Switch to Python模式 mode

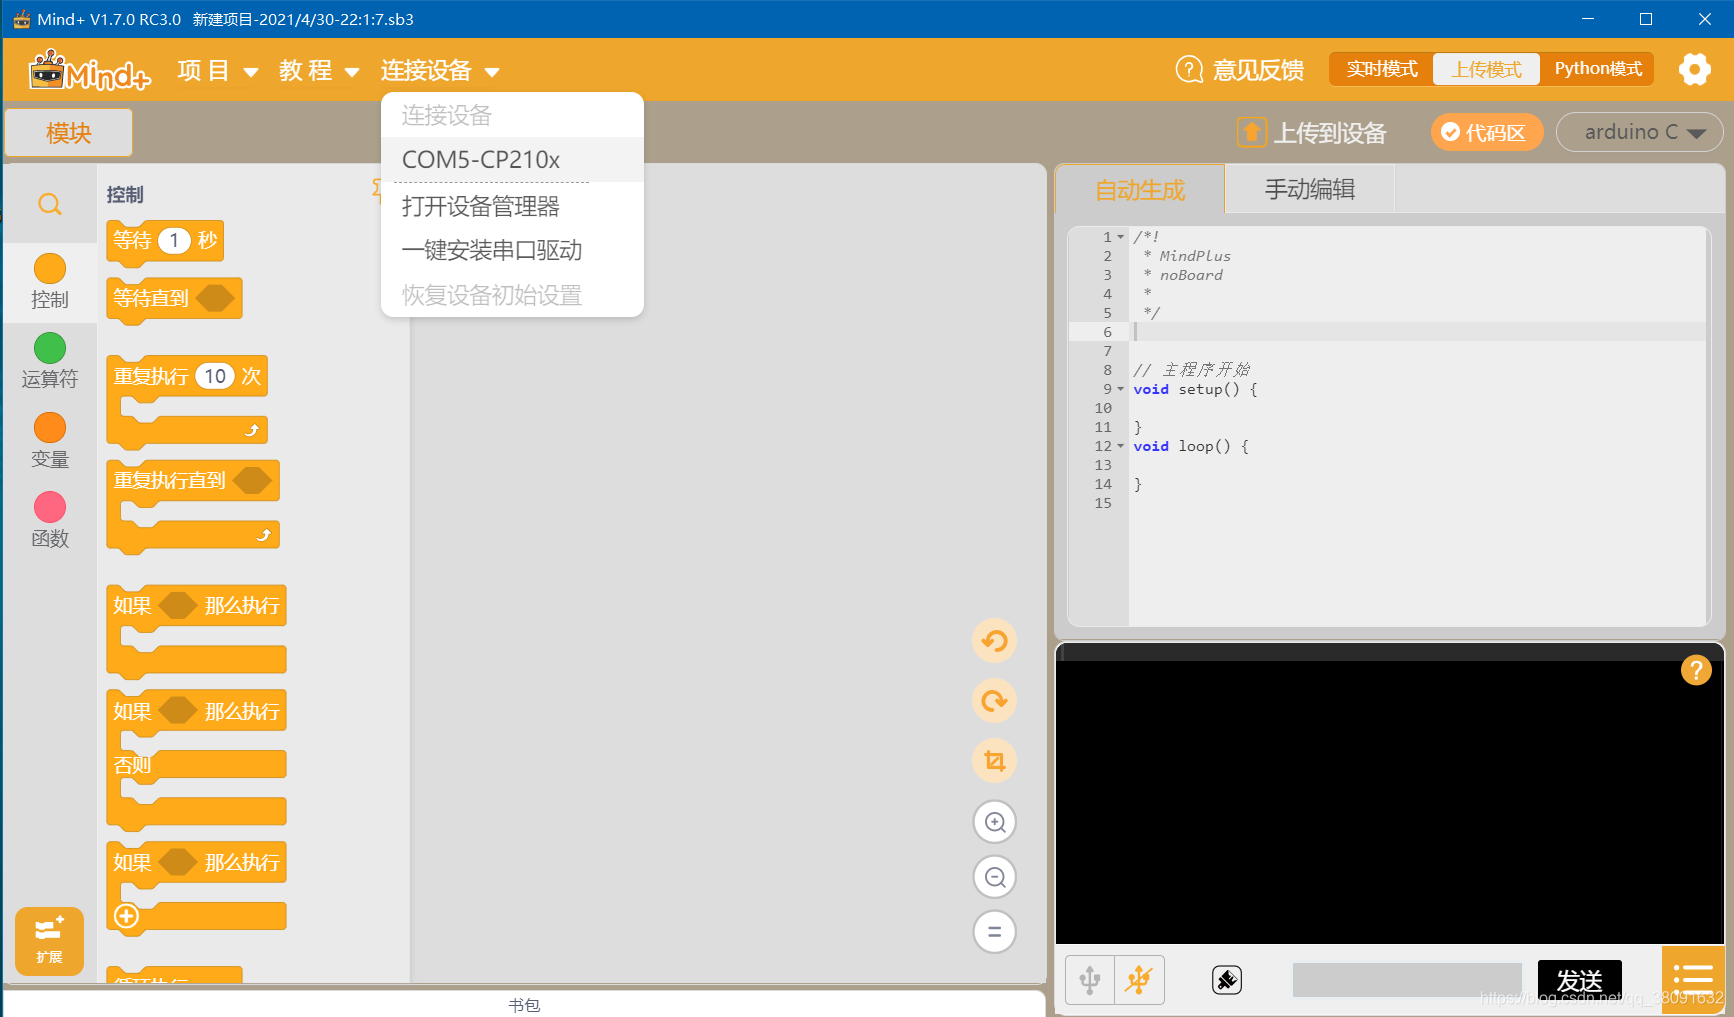pyautogui.click(x=1598, y=69)
